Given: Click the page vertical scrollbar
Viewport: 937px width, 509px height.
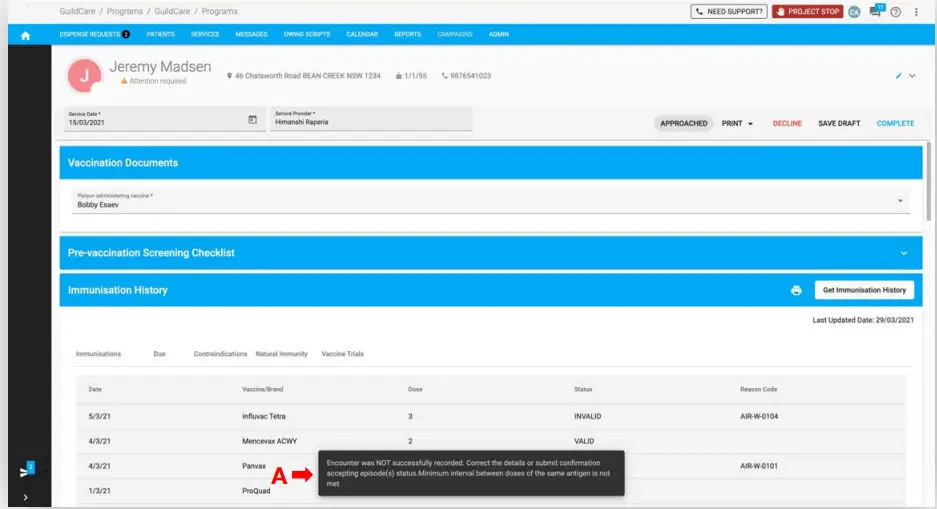Looking at the screenshot, I should pyautogui.click(x=928, y=181).
